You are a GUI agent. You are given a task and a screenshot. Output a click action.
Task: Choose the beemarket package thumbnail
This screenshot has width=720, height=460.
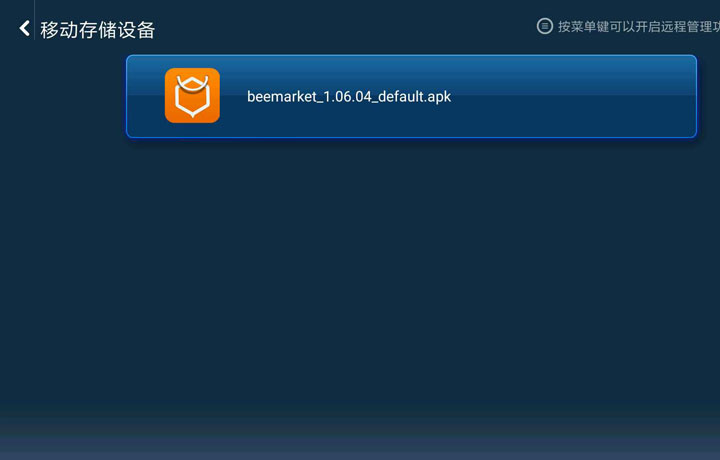pos(192,95)
